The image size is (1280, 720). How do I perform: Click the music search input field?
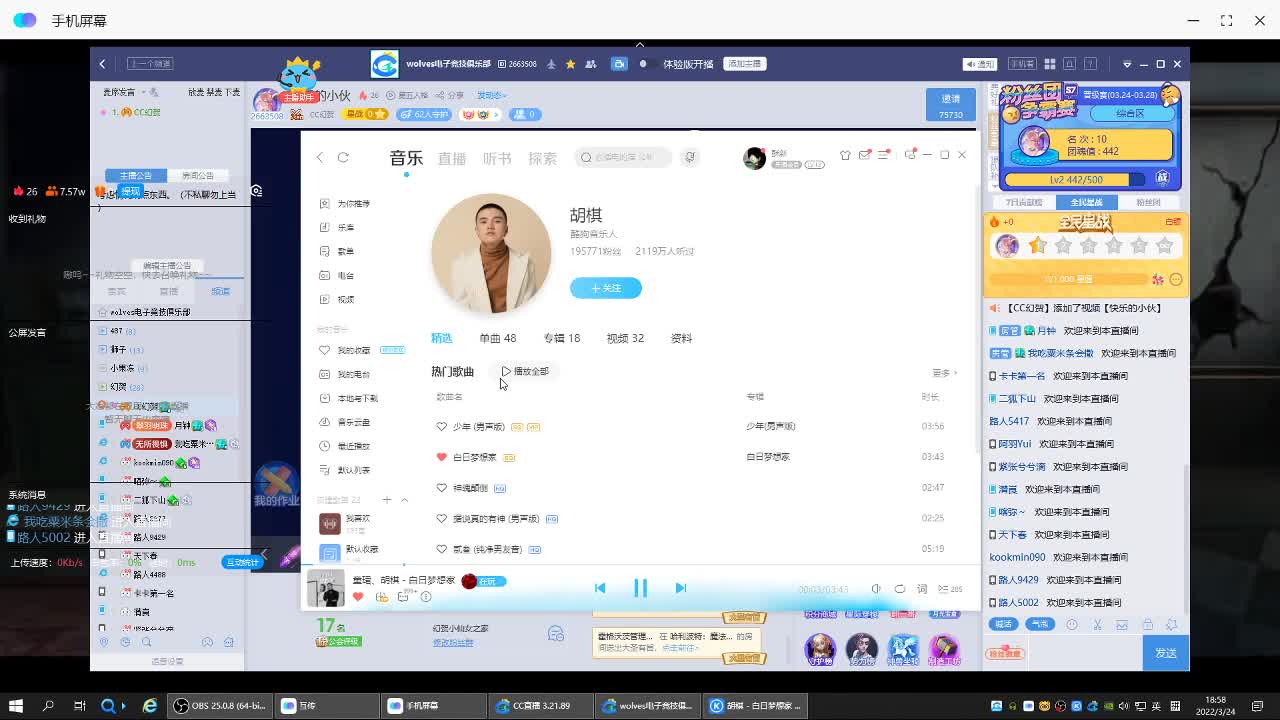(626, 157)
